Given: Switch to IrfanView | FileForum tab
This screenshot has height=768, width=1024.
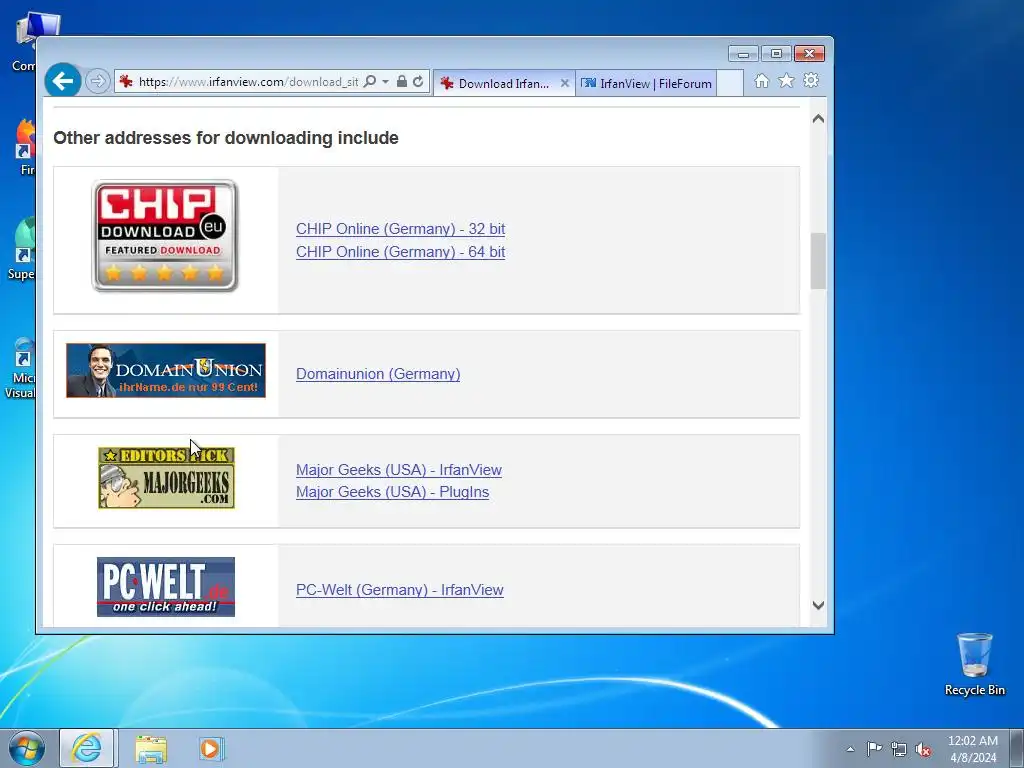Looking at the screenshot, I should 646,83.
